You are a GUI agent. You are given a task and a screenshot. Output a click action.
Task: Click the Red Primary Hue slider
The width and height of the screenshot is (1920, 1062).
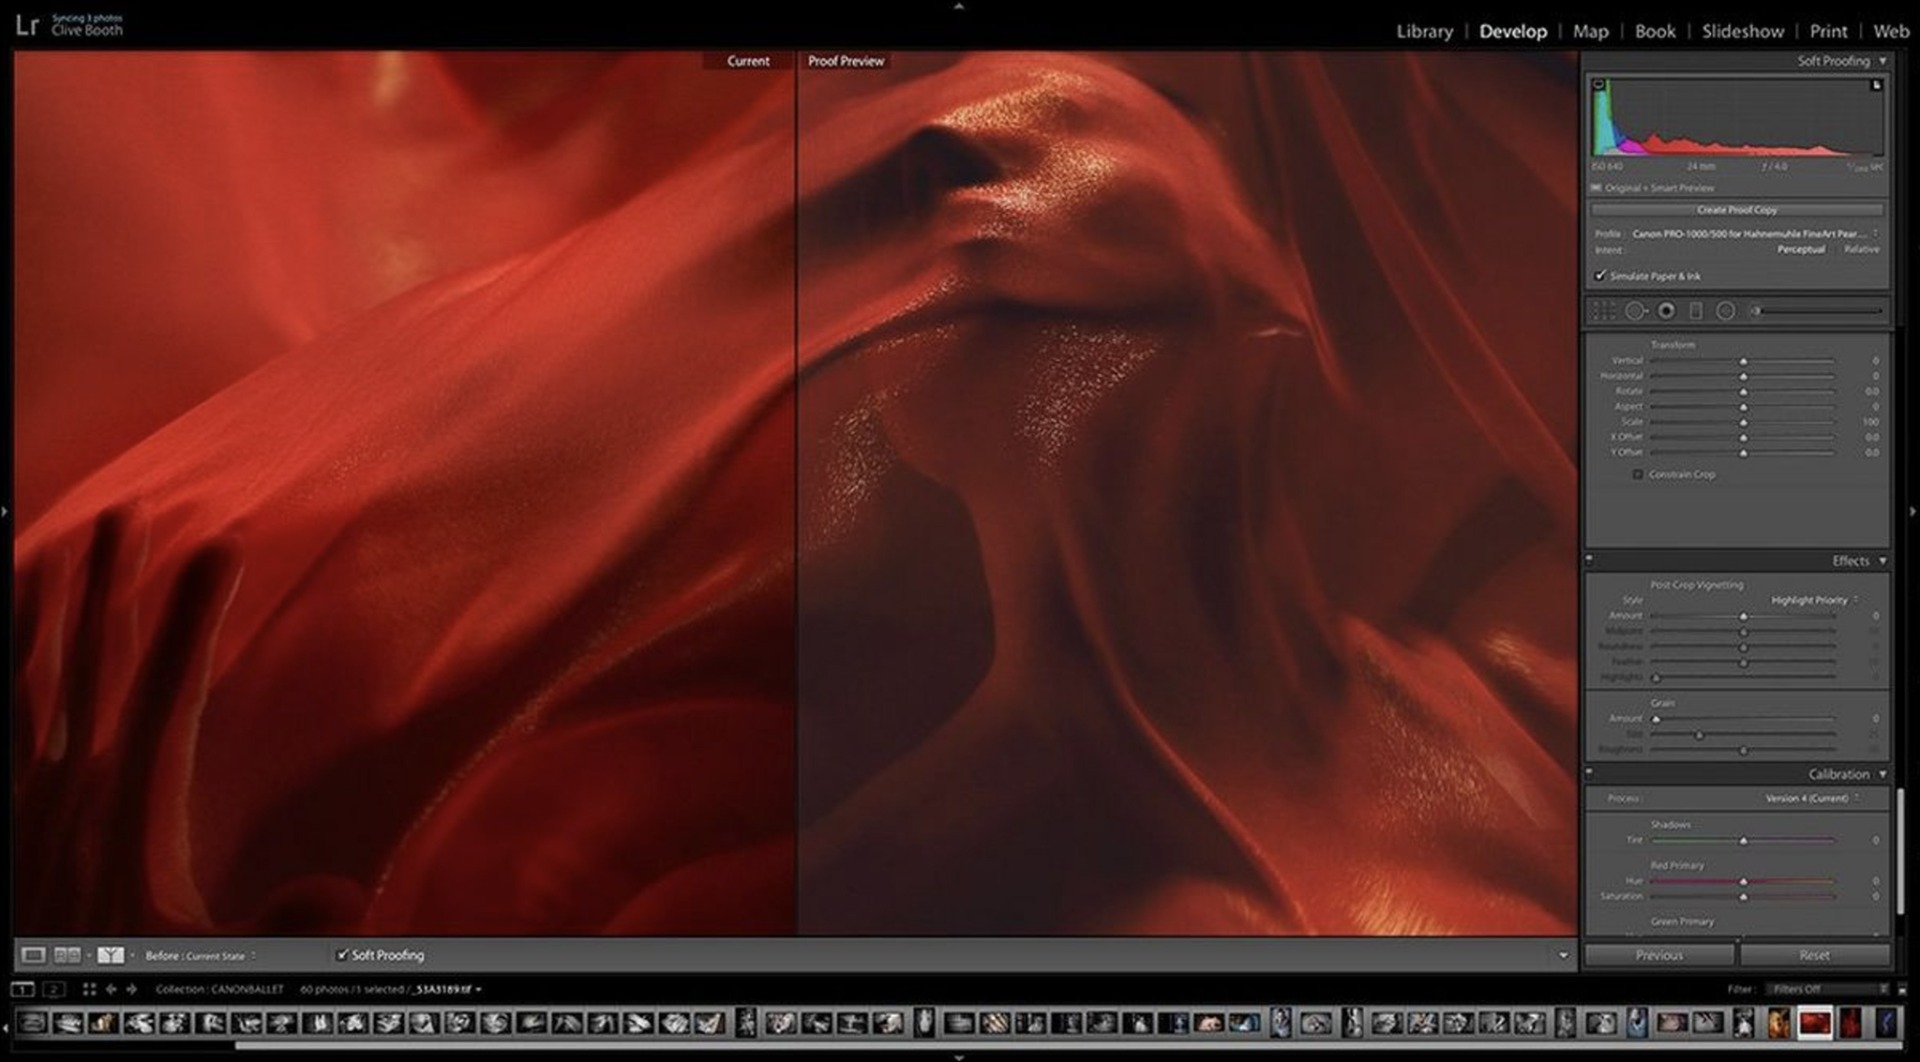(1742, 882)
